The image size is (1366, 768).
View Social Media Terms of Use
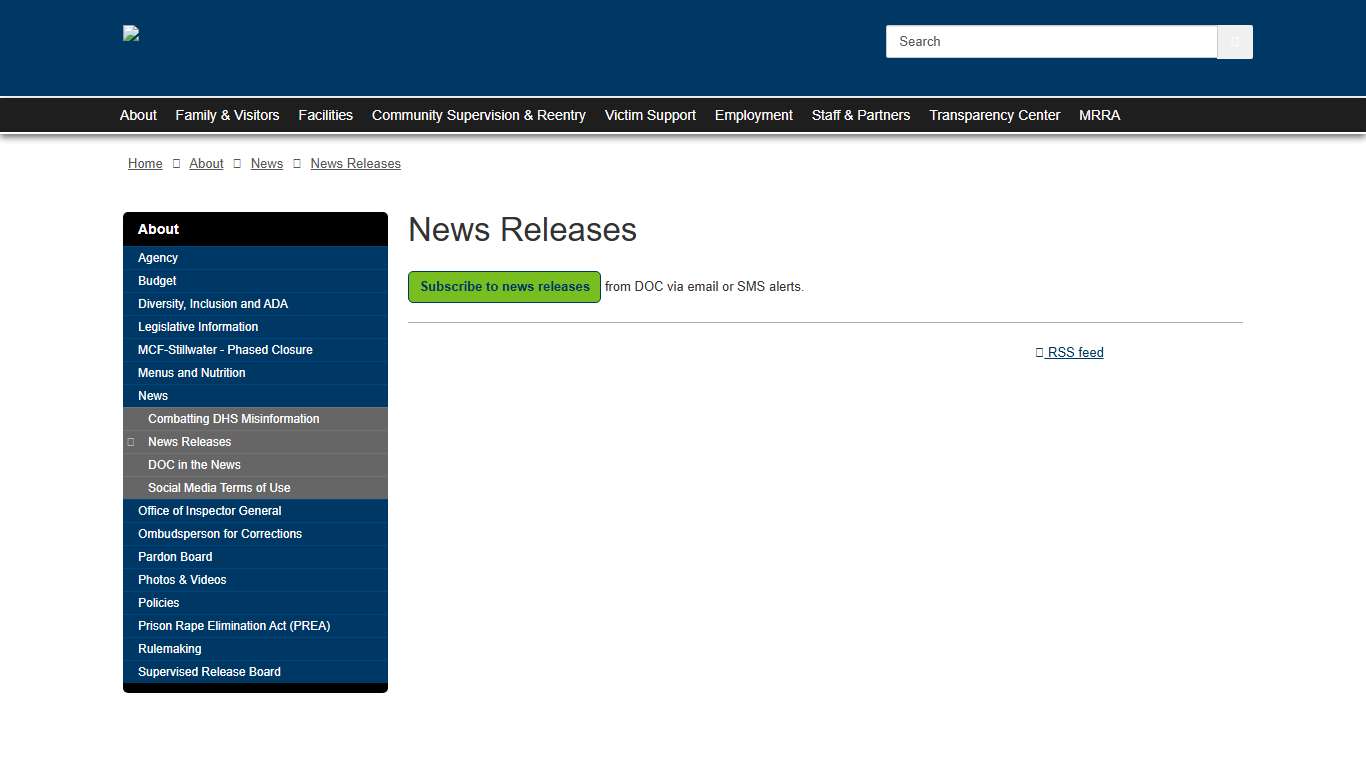[x=219, y=487]
